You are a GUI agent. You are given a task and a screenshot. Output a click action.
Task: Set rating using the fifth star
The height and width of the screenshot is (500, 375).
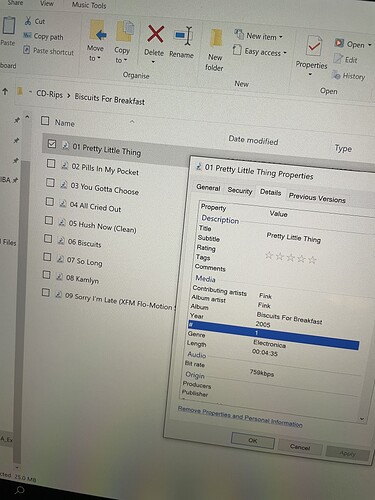click(x=312, y=259)
